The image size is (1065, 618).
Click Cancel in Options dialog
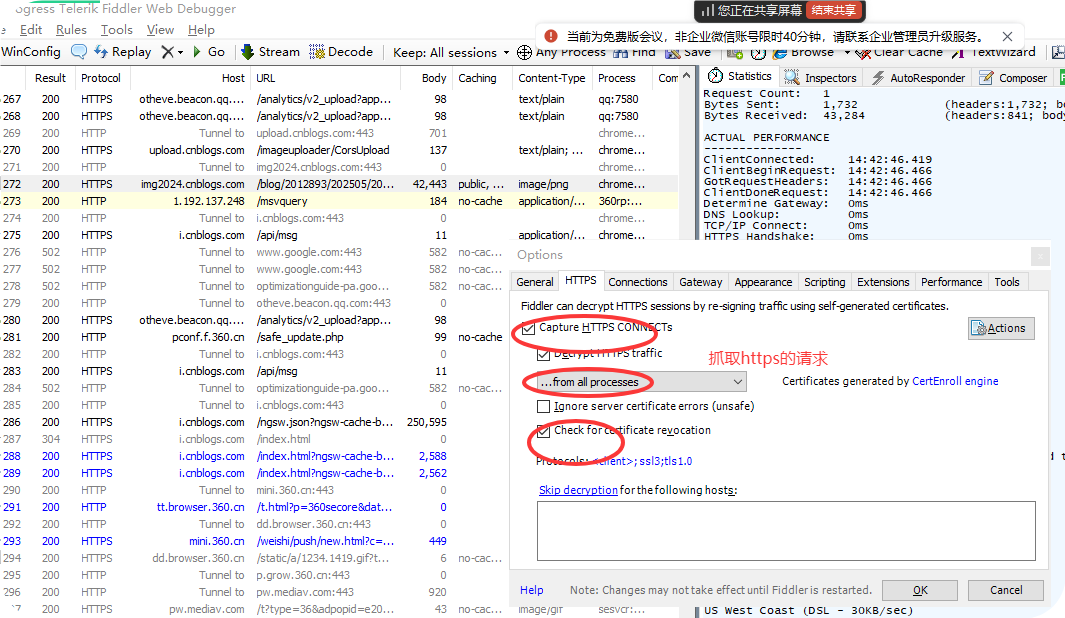point(1005,590)
